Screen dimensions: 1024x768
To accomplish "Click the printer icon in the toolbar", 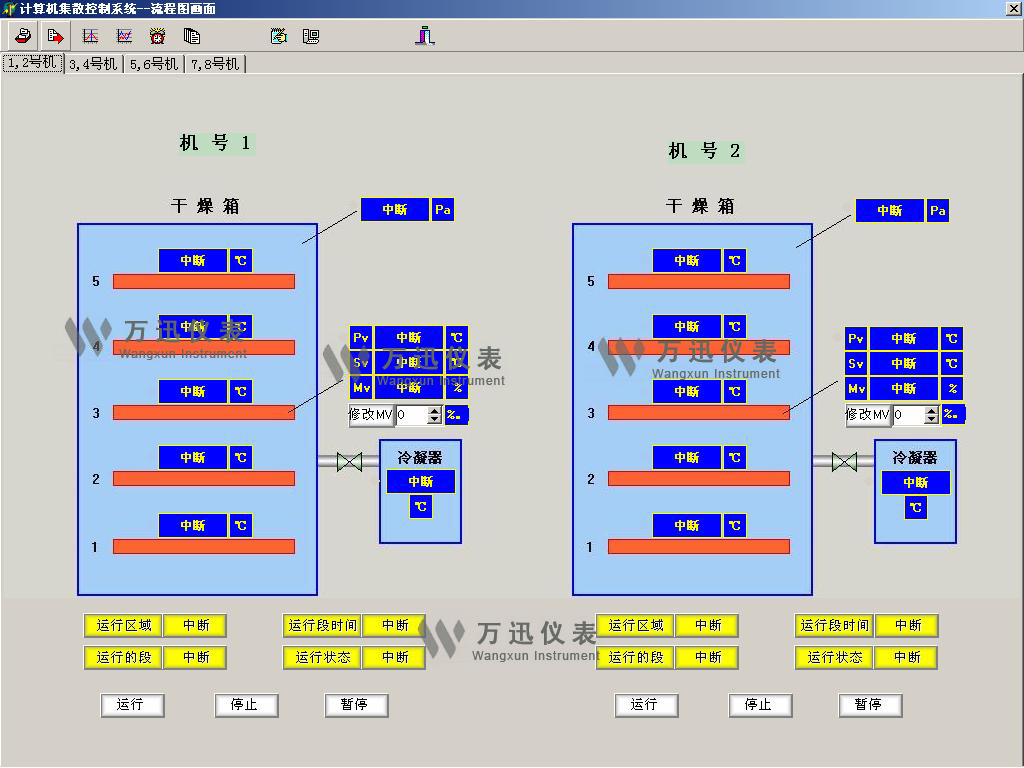I will pyautogui.click(x=22, y=36).
